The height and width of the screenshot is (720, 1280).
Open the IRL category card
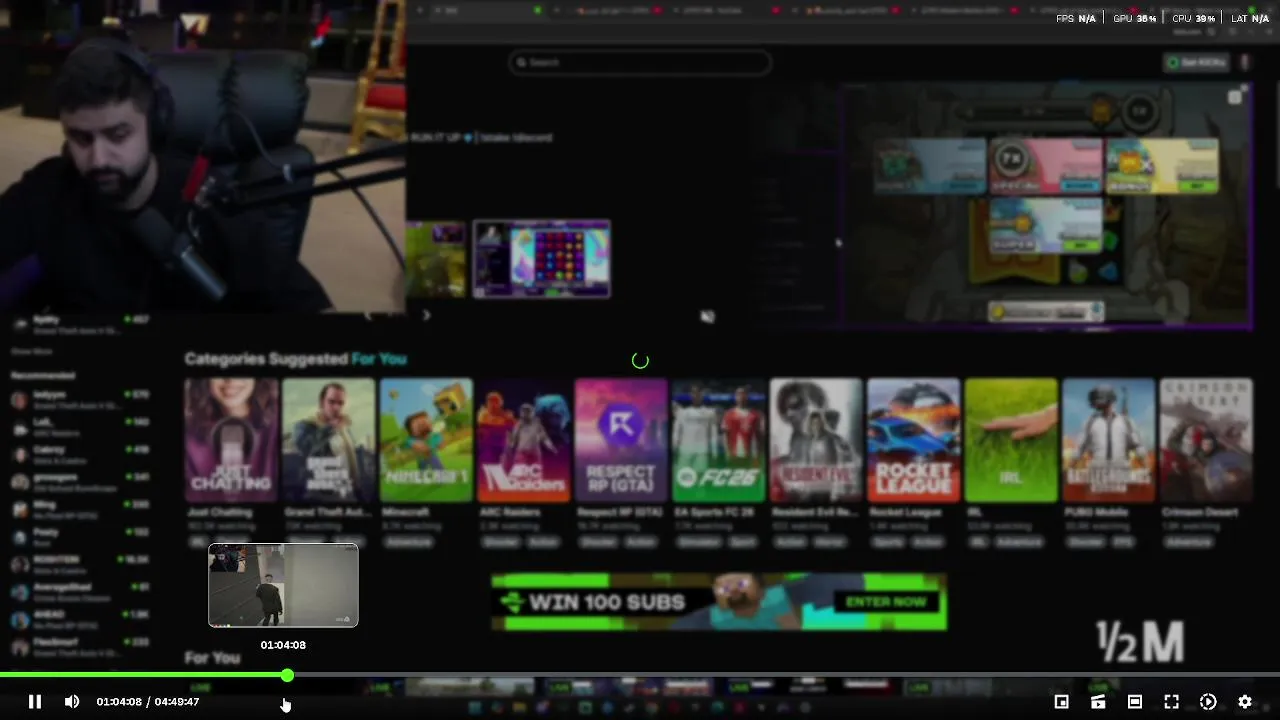tap(1011, 440)
